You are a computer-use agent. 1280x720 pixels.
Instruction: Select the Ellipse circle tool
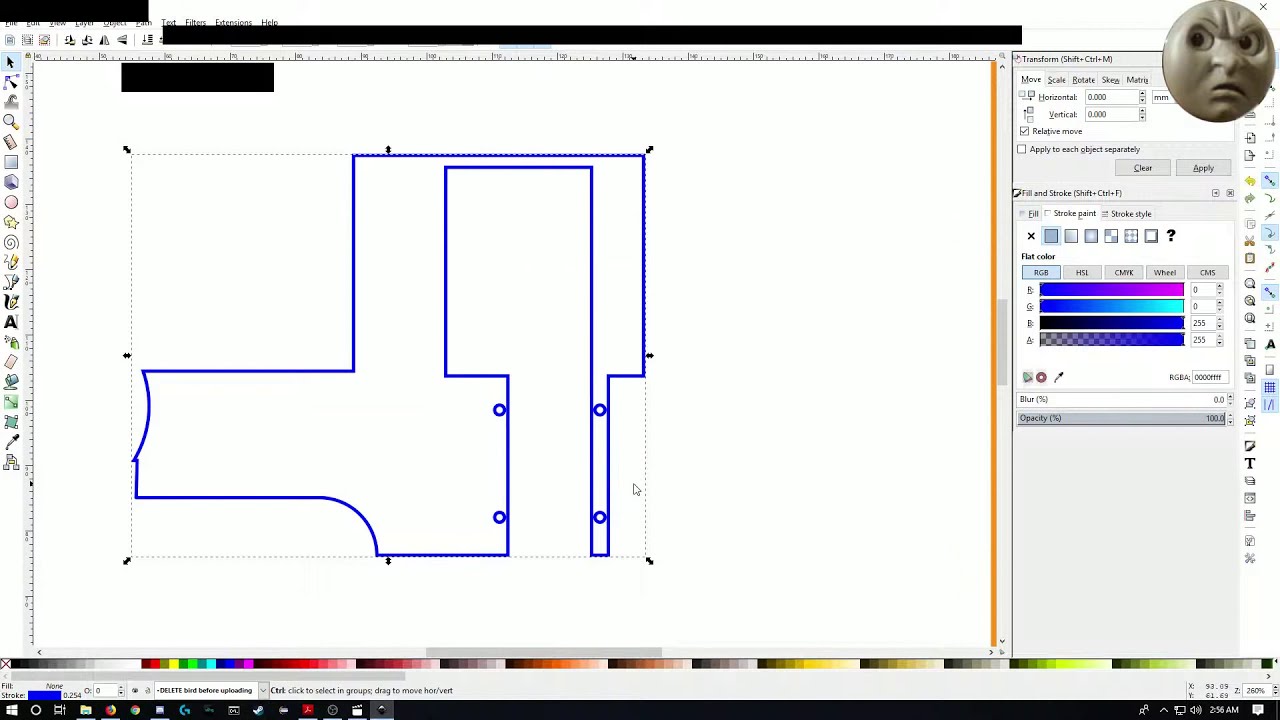point(11,202)
